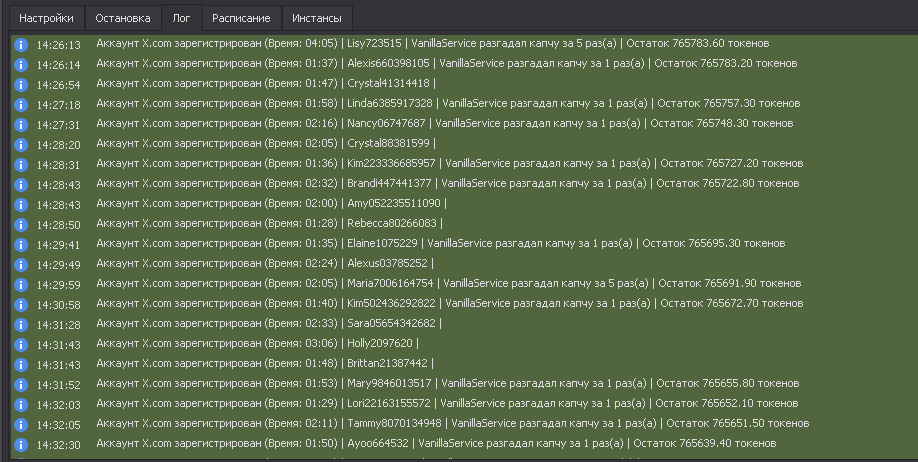Click info icon of 14:29:49 log entry
The image size is (918, 462).
click(21, 265)
